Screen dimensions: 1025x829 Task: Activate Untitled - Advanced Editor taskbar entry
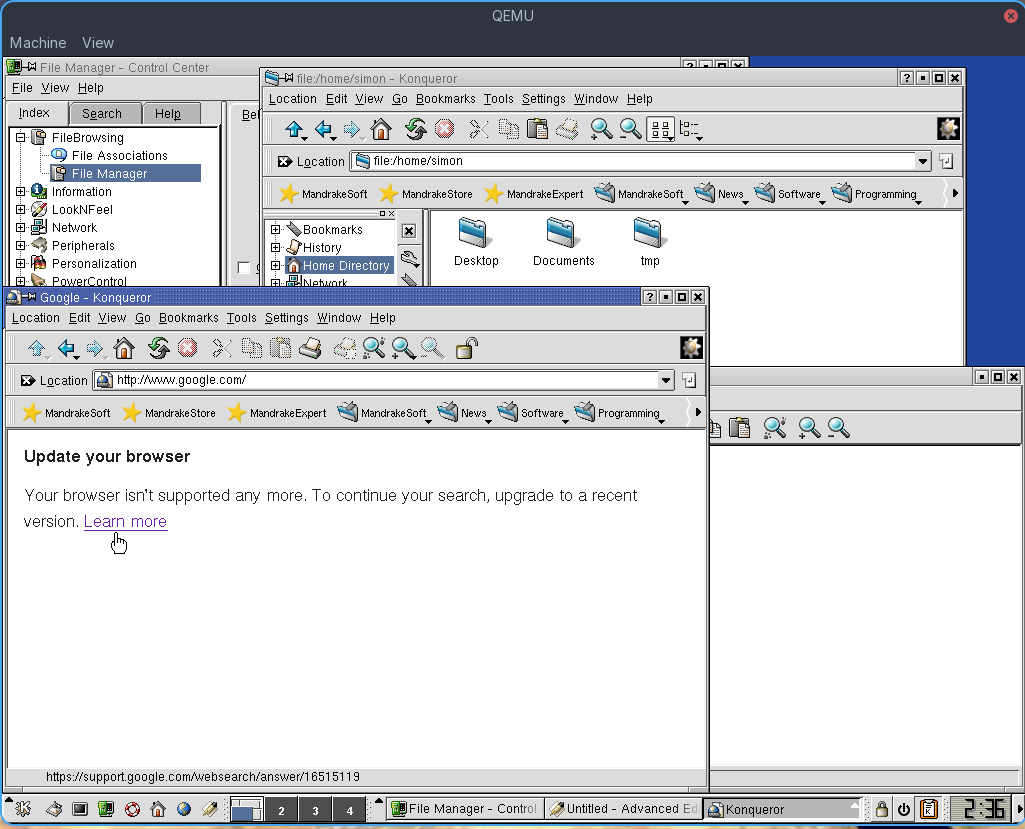tap(623, 809)
